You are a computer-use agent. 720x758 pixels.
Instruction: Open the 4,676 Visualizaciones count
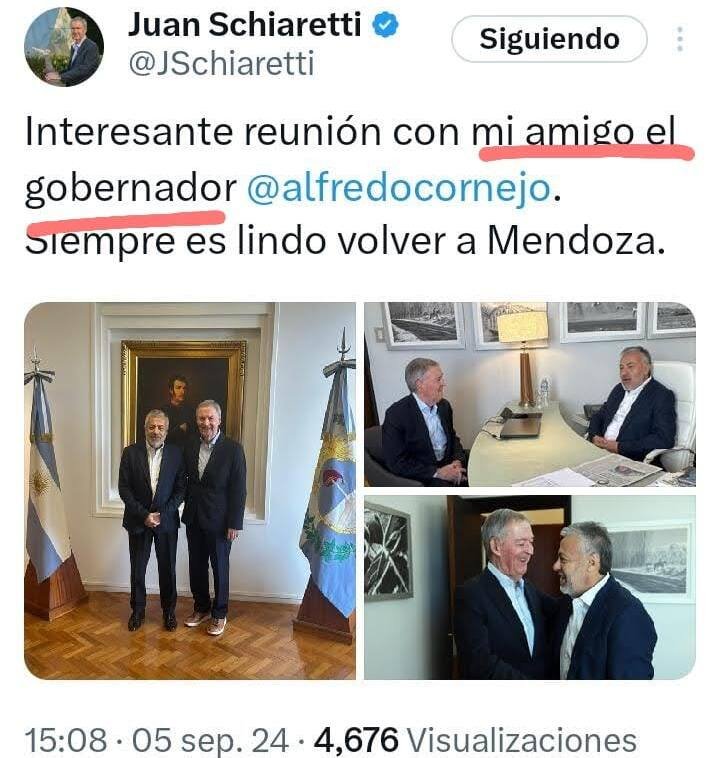[x=475, y=740]
